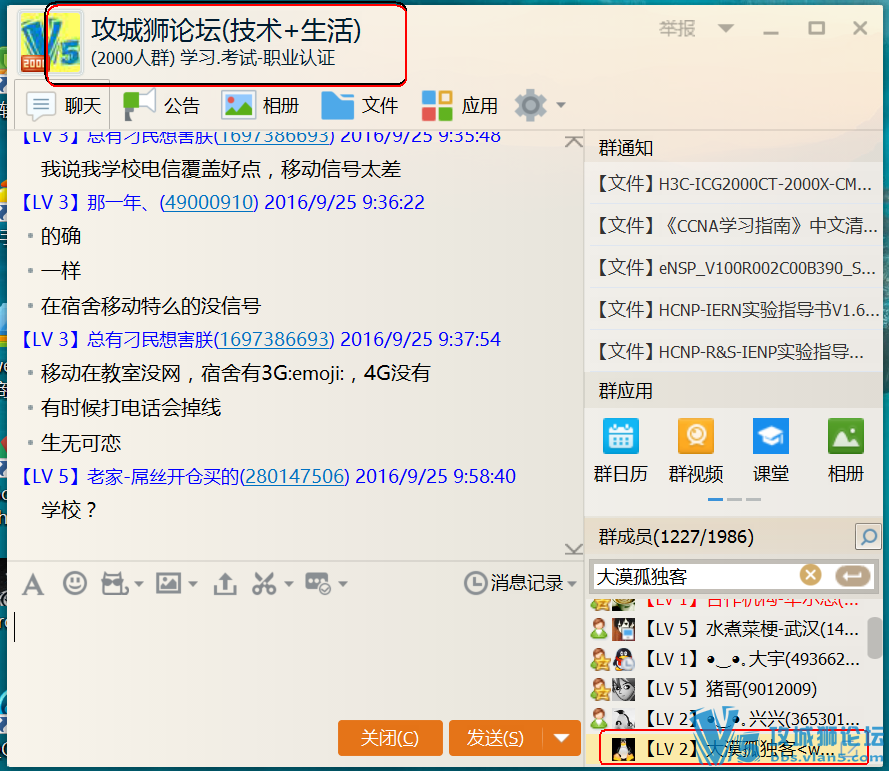Open the 消息记录 message history dropdown
This screenshot has height=771, width=889.
[521, 583]
